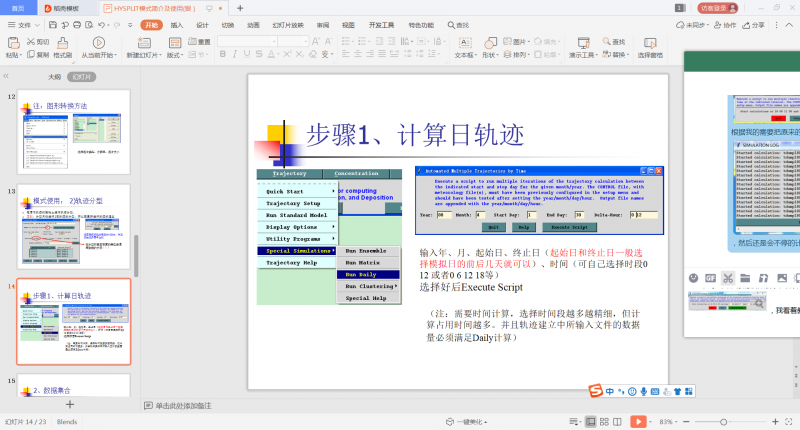Open the Insert (插入) ribbon tab
This screenshot has height=430, width=800.
176,25
